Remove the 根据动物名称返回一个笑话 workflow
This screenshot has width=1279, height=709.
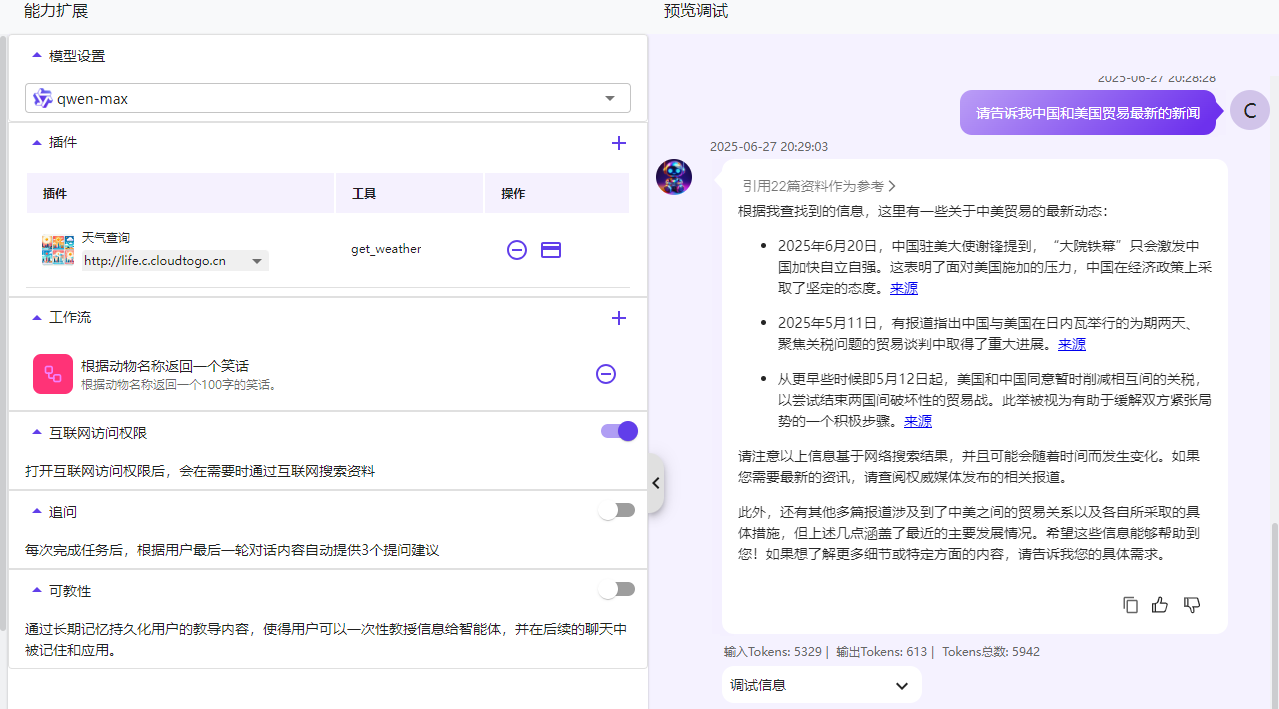[606, 374]
